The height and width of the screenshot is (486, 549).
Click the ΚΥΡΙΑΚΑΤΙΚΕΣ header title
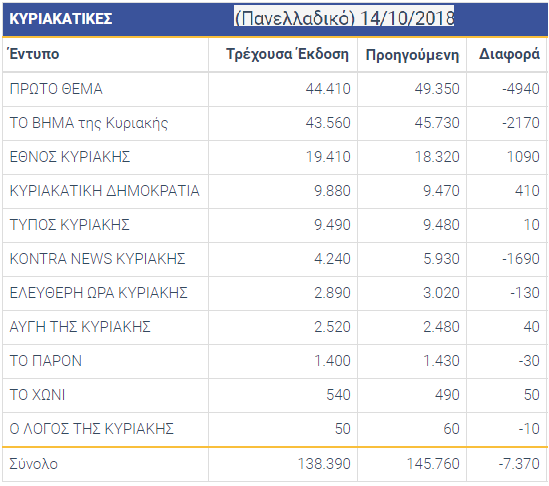point(61,19)
